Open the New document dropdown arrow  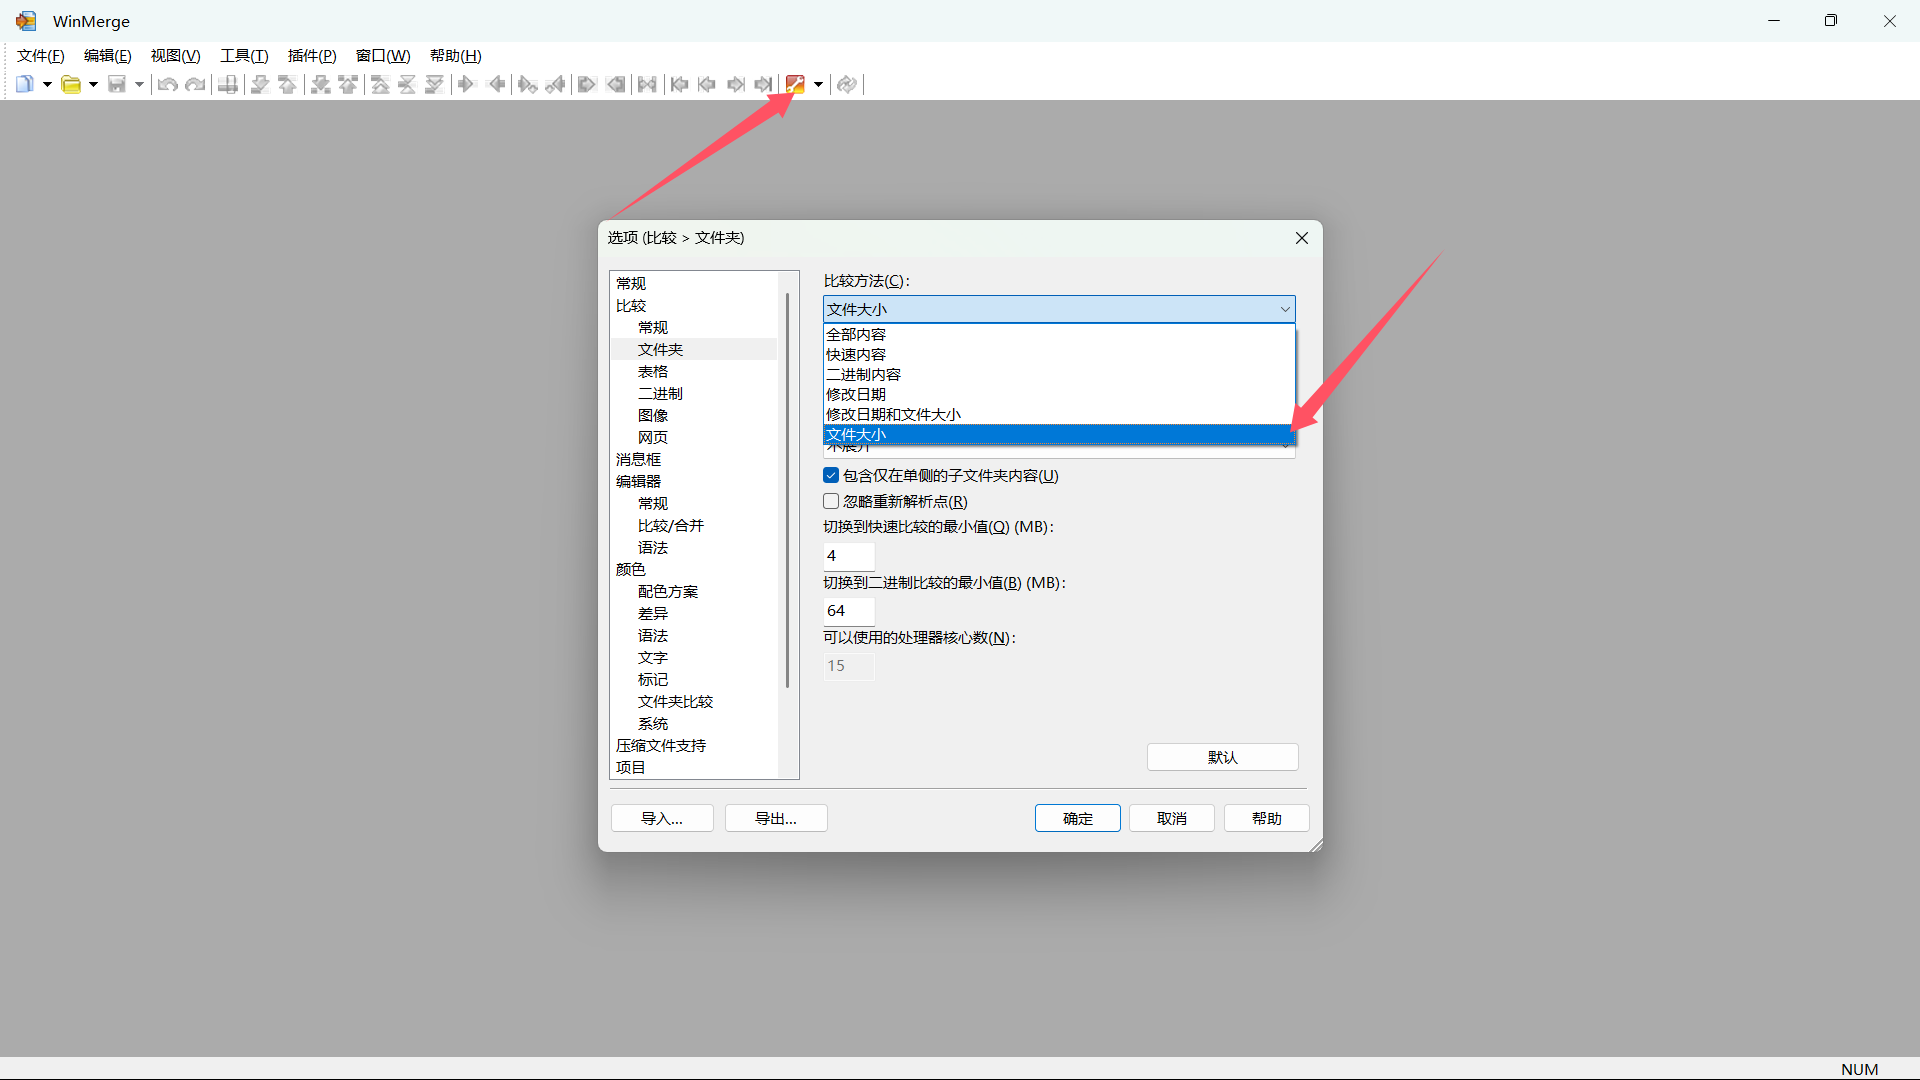click(x=47, y=84)
